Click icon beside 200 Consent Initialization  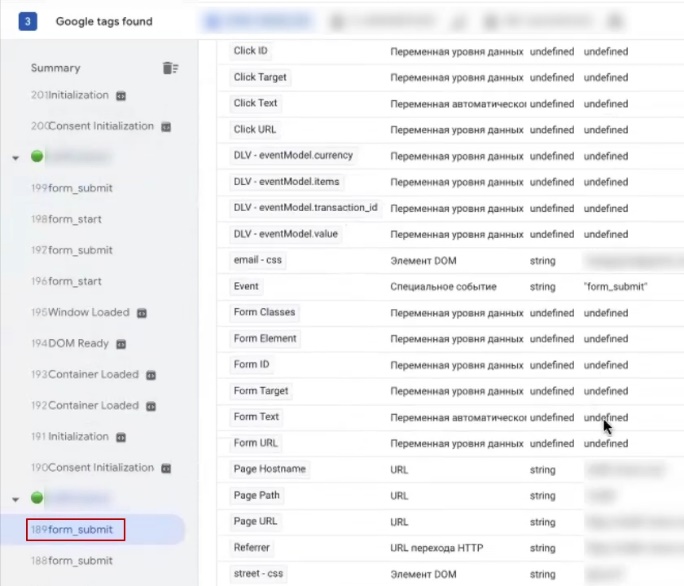pyautogui.click(x=166, y=127)
